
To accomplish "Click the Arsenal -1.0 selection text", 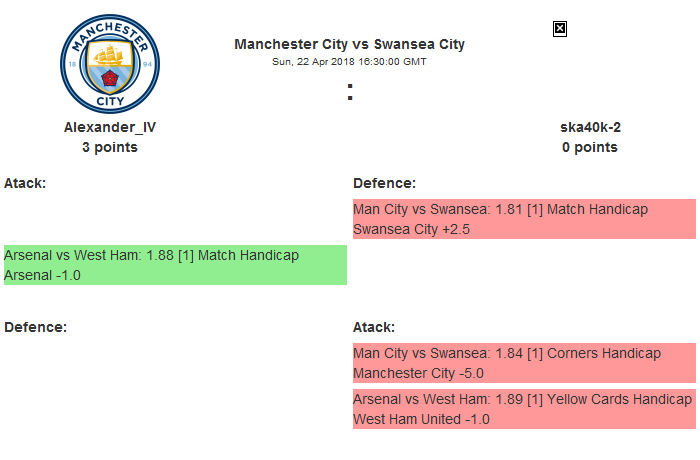I will click(42, 275).
